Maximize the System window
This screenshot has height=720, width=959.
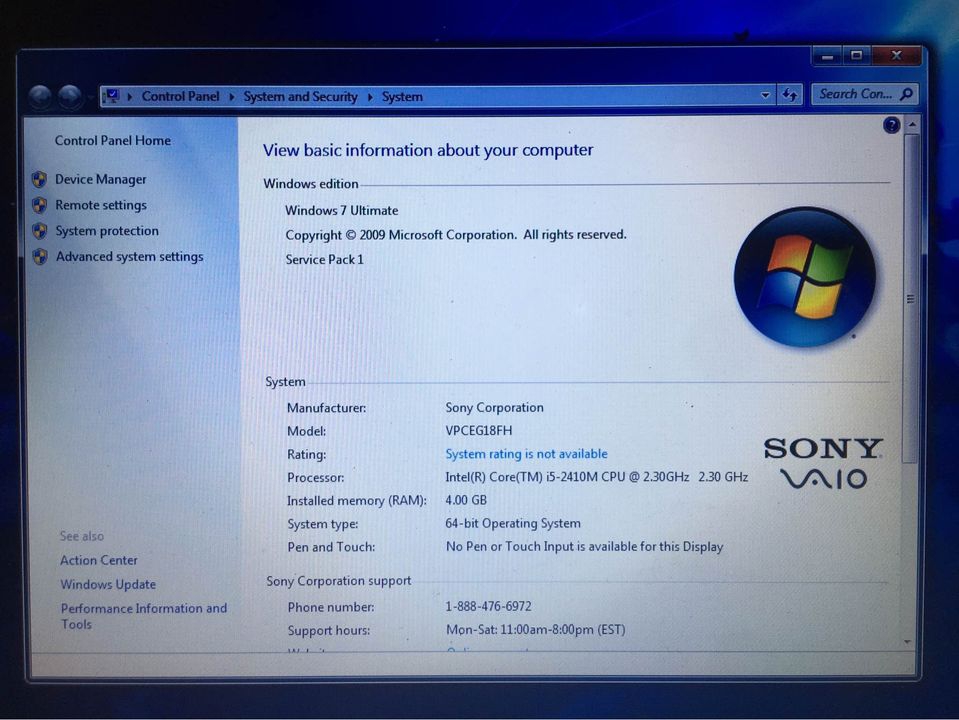tap(857, 55)
